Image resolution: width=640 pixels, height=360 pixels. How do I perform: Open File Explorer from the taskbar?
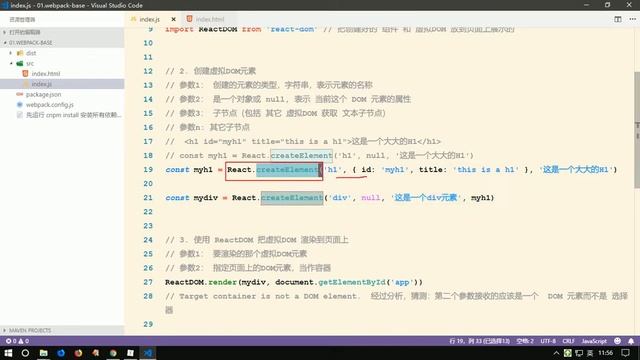(x=43, y=353)
